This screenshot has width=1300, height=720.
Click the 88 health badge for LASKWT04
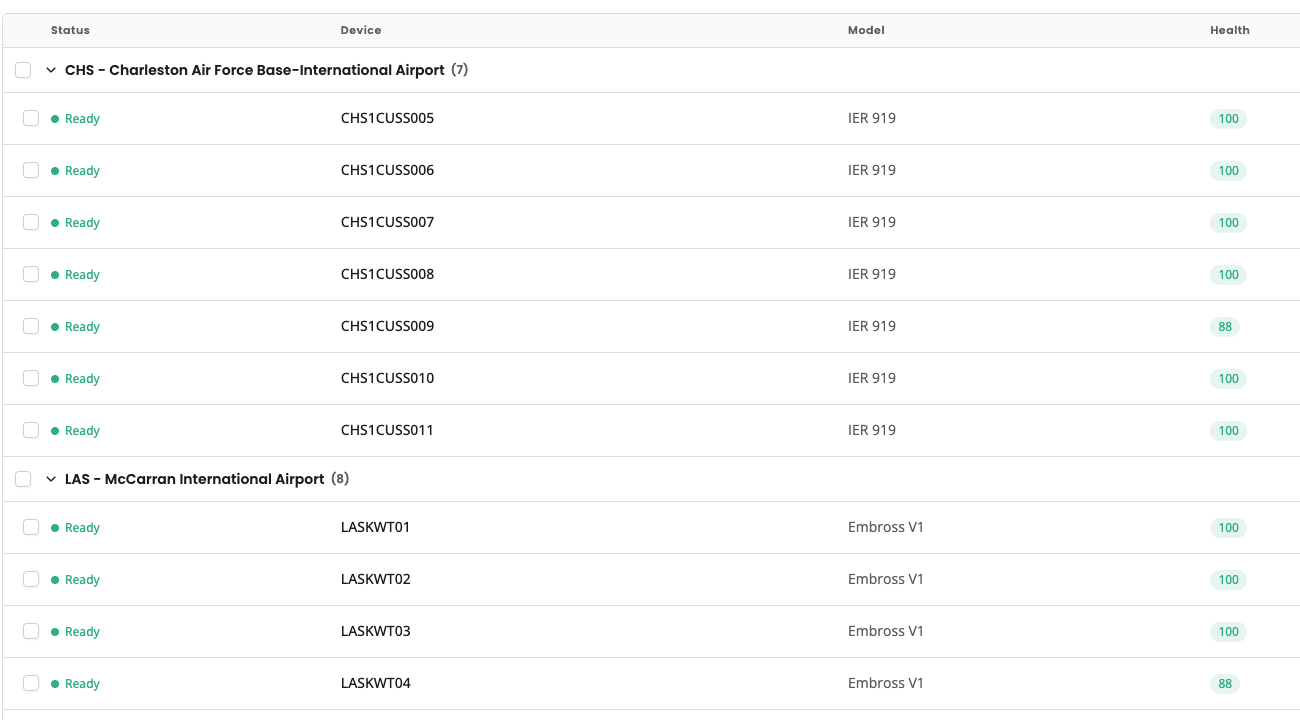pyautogui.click(x=1225, y=683)
